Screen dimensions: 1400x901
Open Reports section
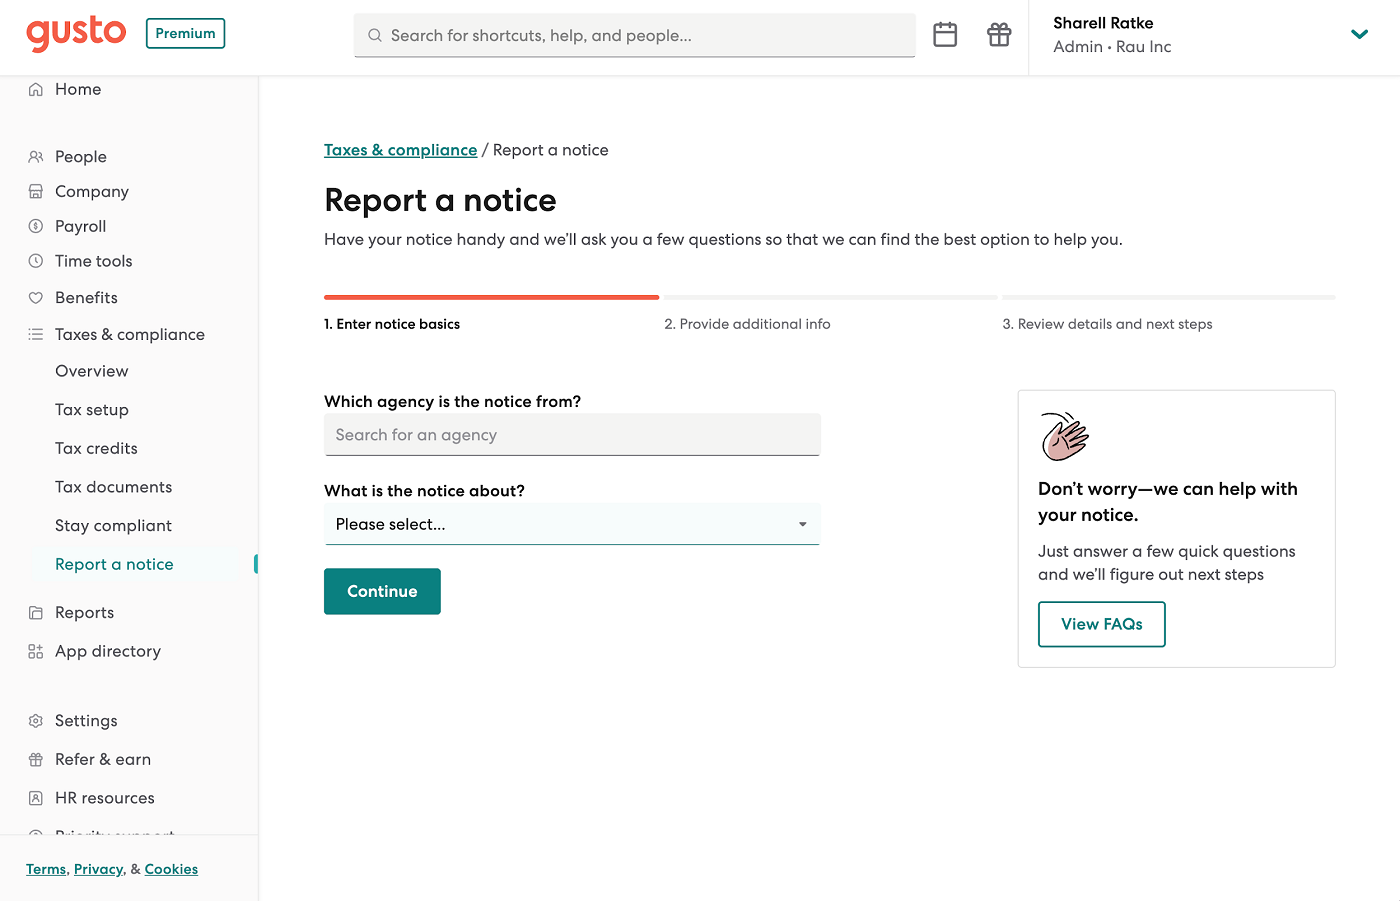pos(84,612)
